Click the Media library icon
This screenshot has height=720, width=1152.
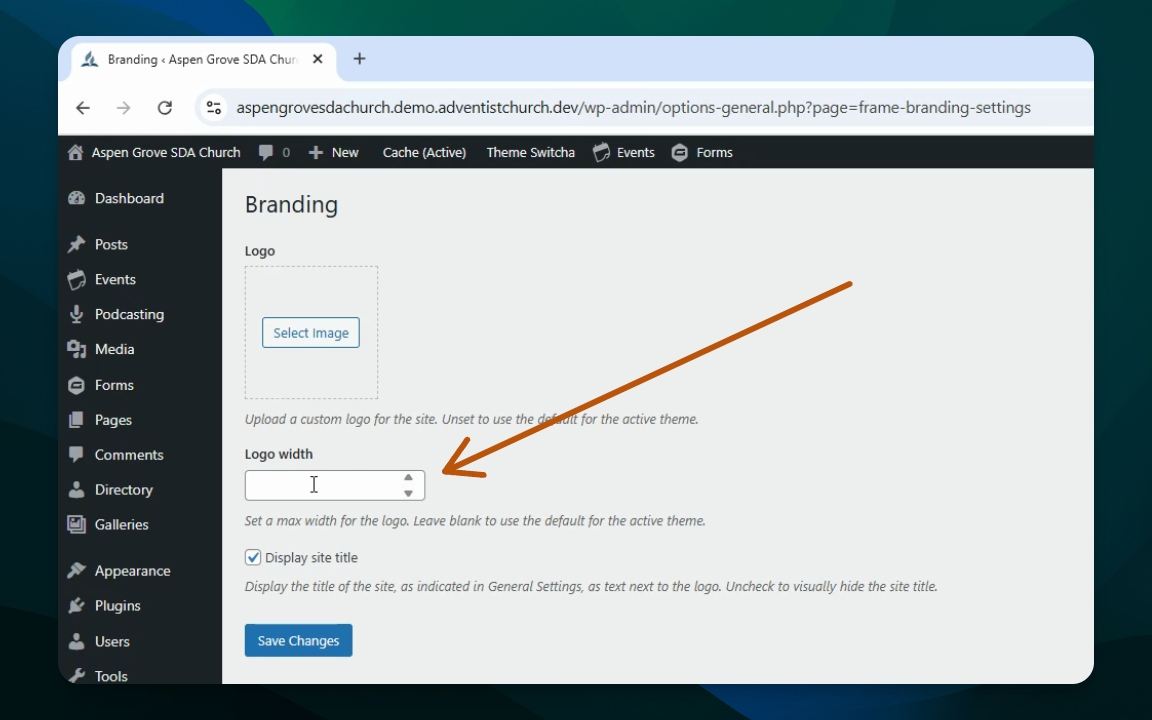tap(76, 349)
